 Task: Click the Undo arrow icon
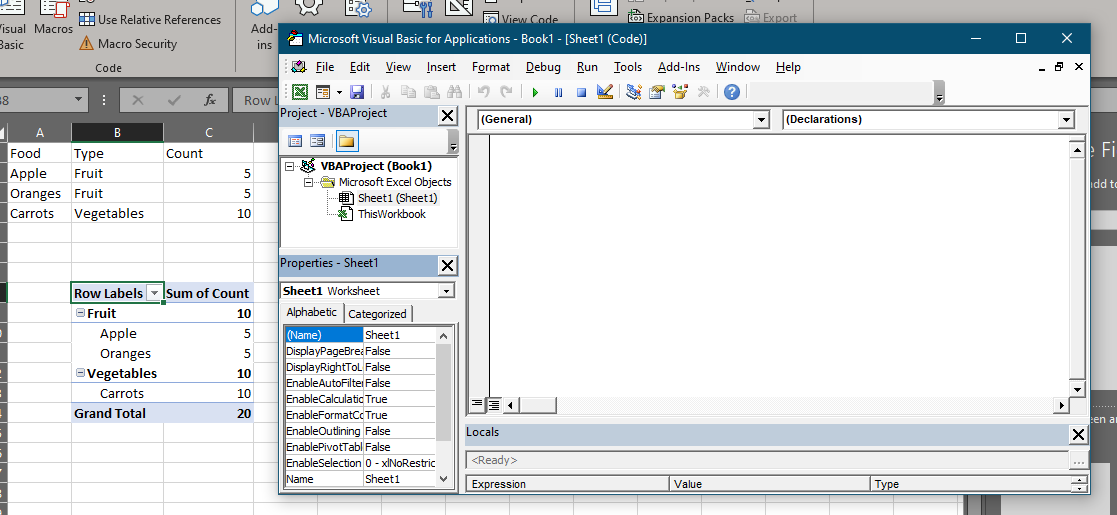[483, 92]
